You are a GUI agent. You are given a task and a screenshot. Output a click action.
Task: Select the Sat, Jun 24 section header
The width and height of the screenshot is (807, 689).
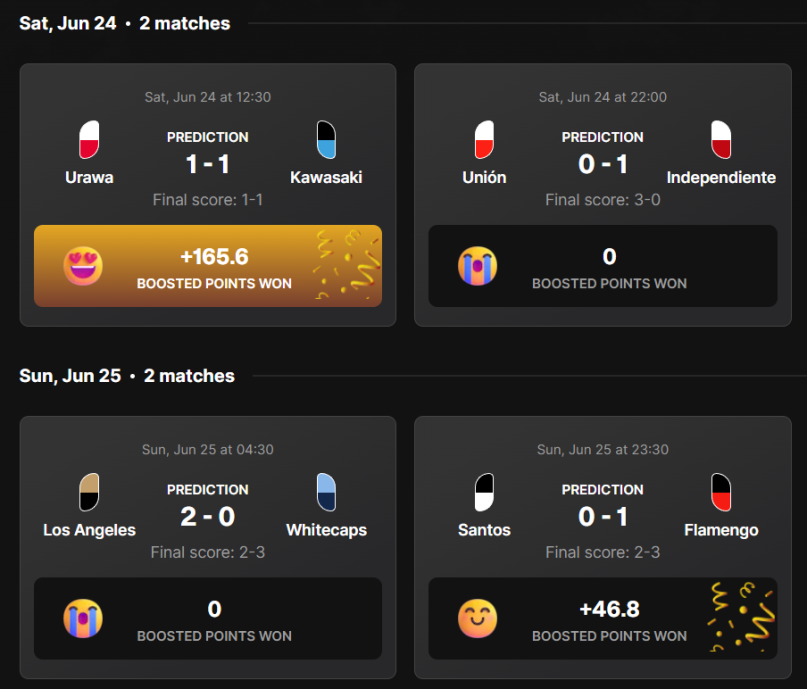click(125, 23)
